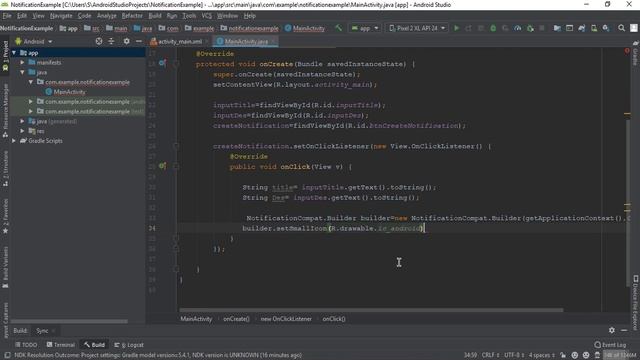The height and width of the screenshot is (360, 640).
Task: Expand Gradle Scripts node
Action: [x=14, y=141]
